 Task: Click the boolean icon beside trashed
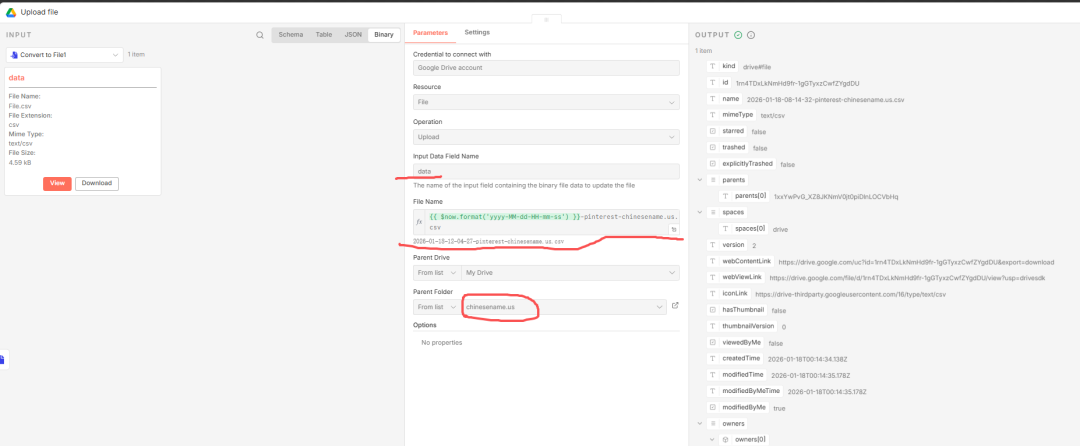click(x=712, y=148)
